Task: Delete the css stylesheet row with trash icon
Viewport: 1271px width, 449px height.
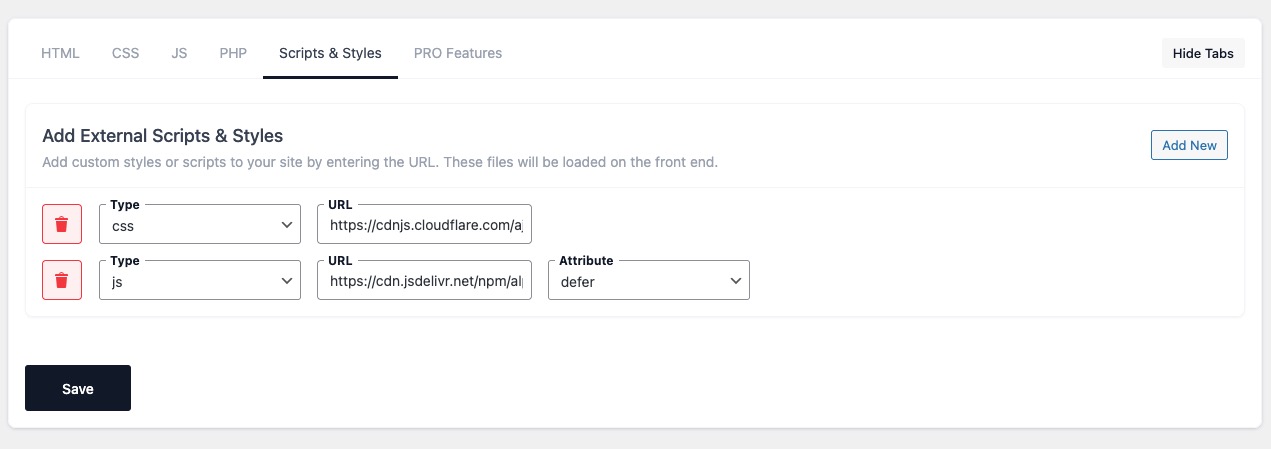Action: pos(62,224)
